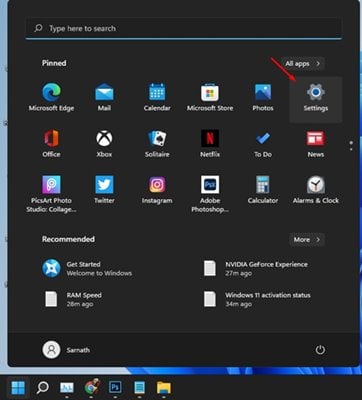Viewport: 362px width, 400px height.
Task: Focus the Type here to search box
Action: pos(183,28)
